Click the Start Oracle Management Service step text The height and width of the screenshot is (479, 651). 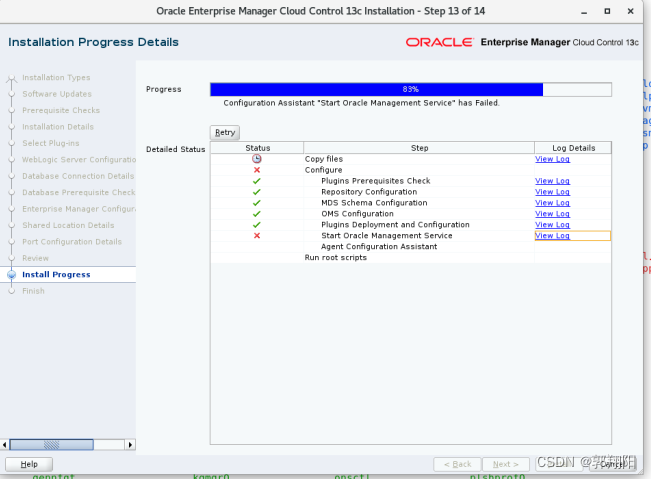[x=387, y=235]
